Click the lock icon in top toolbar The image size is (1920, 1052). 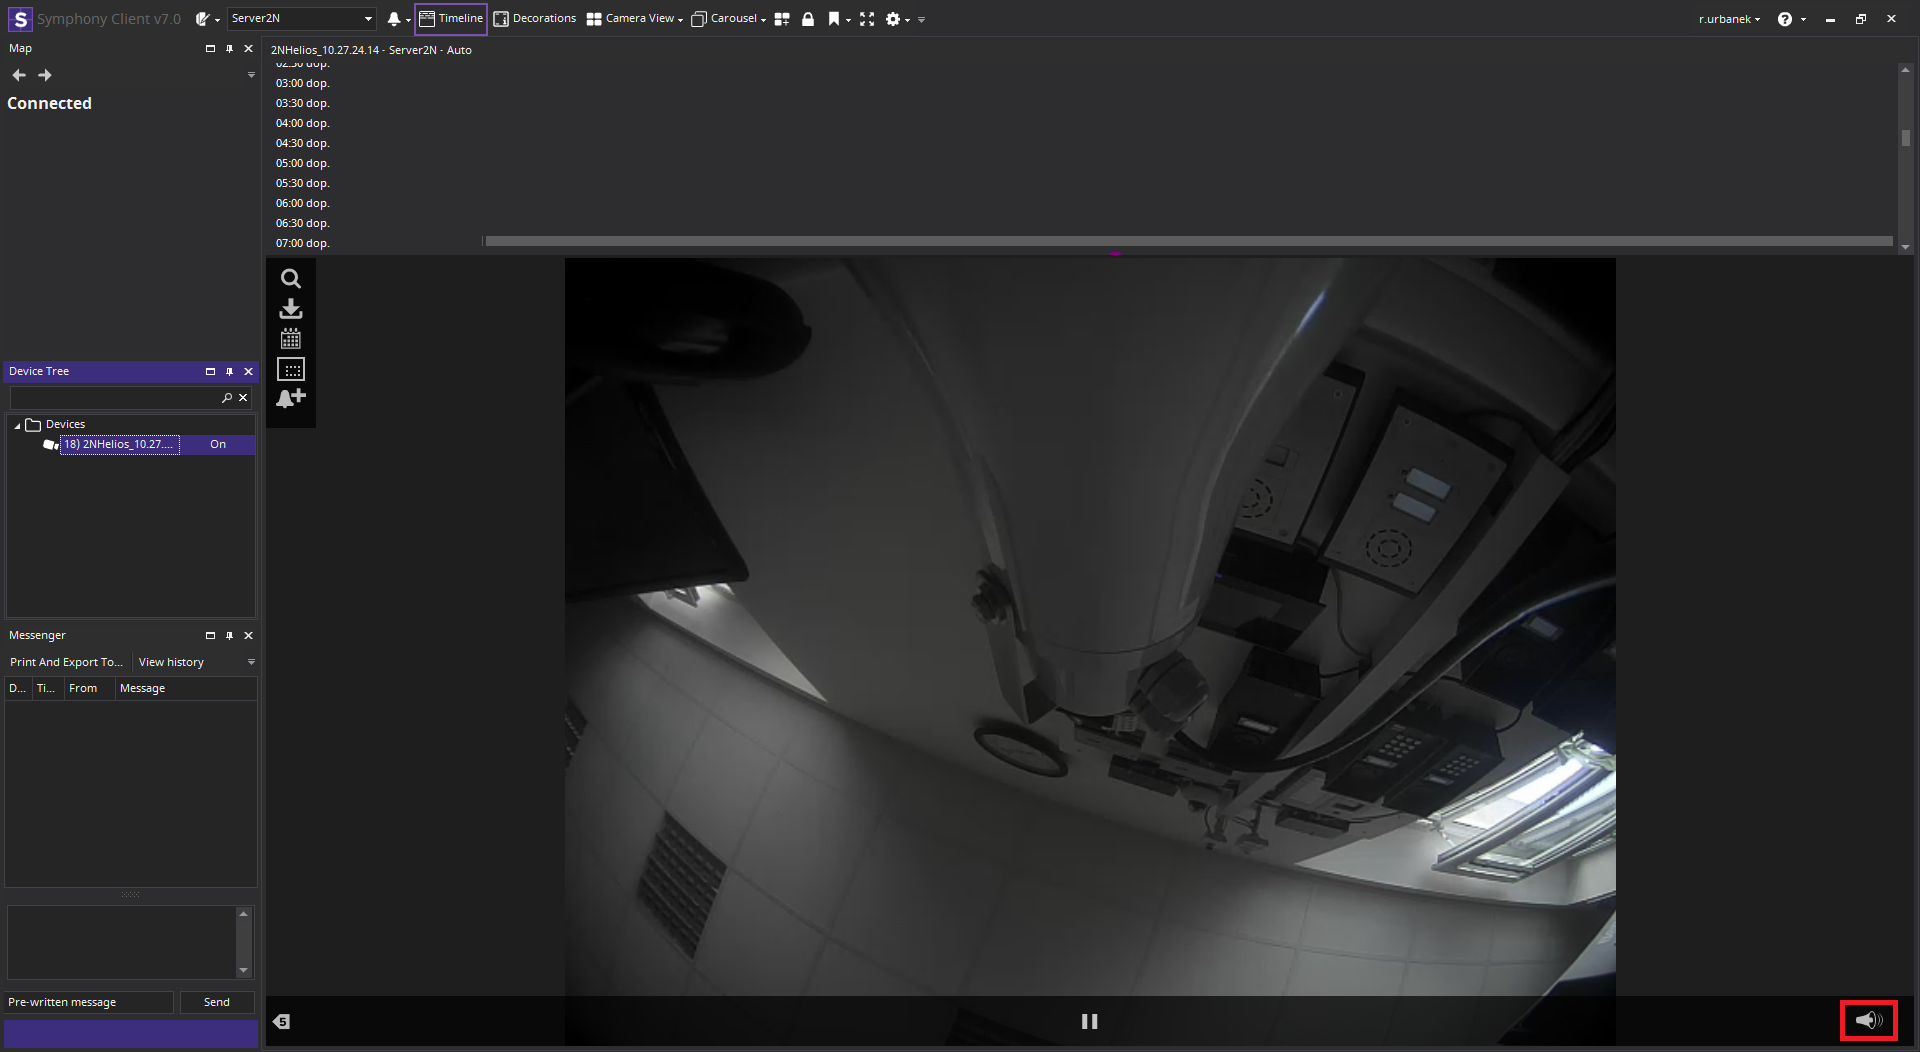[x=808, y=19]
